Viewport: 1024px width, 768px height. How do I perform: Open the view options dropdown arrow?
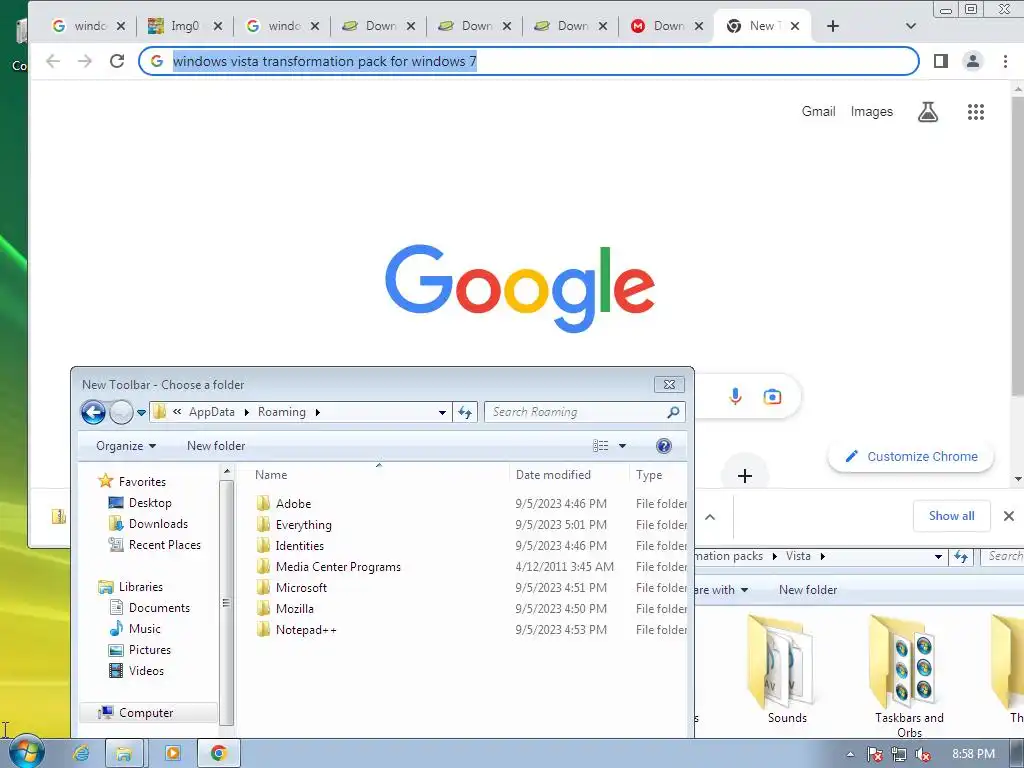(x=622, y=446)
